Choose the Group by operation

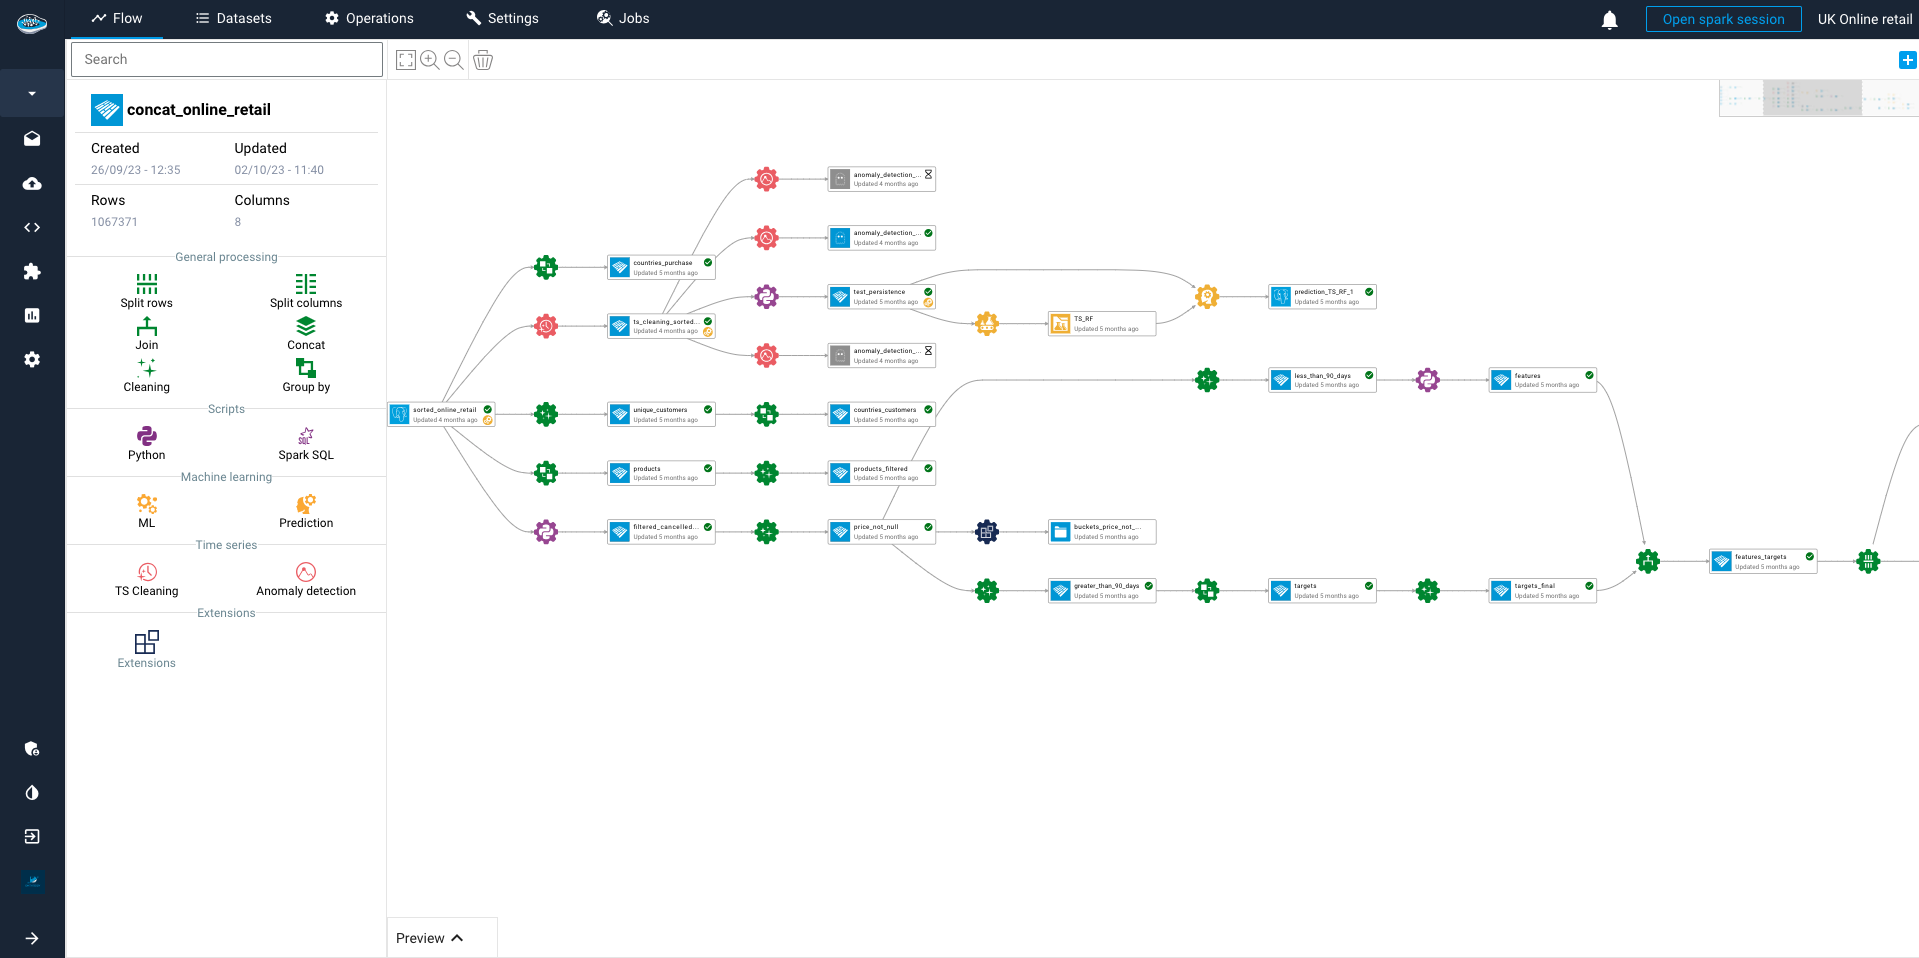click(x=306, y=369)
